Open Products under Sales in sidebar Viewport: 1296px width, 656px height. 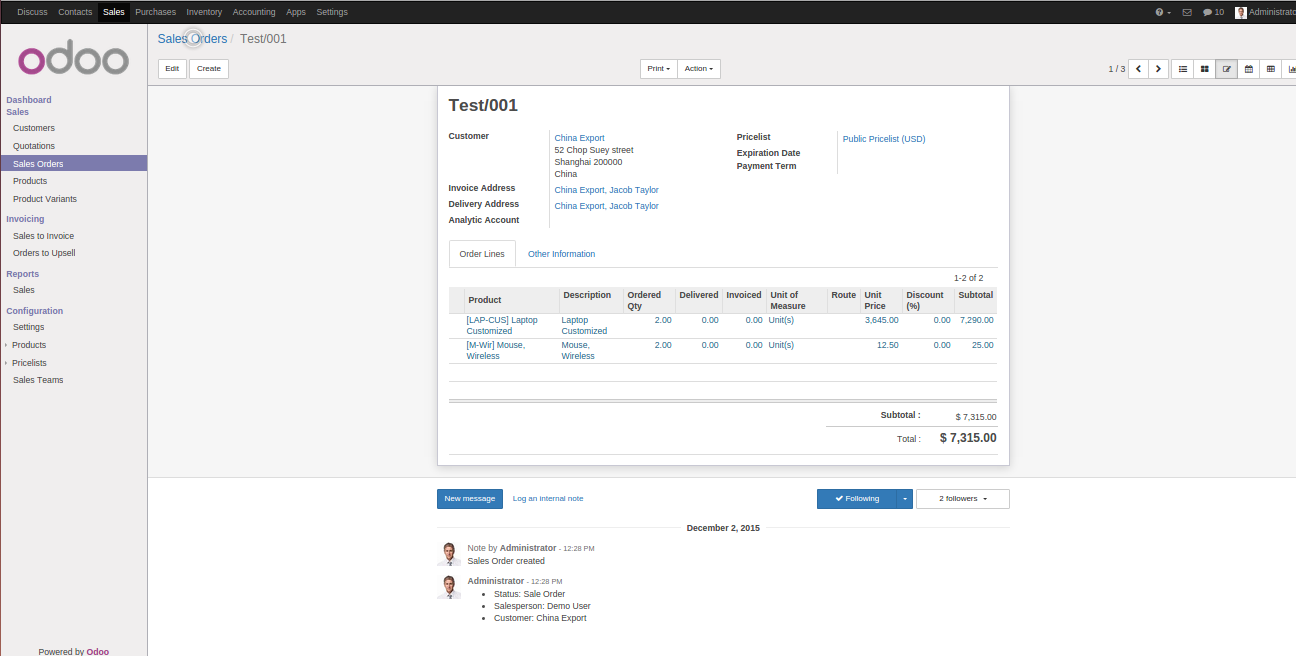coord(30,181)
